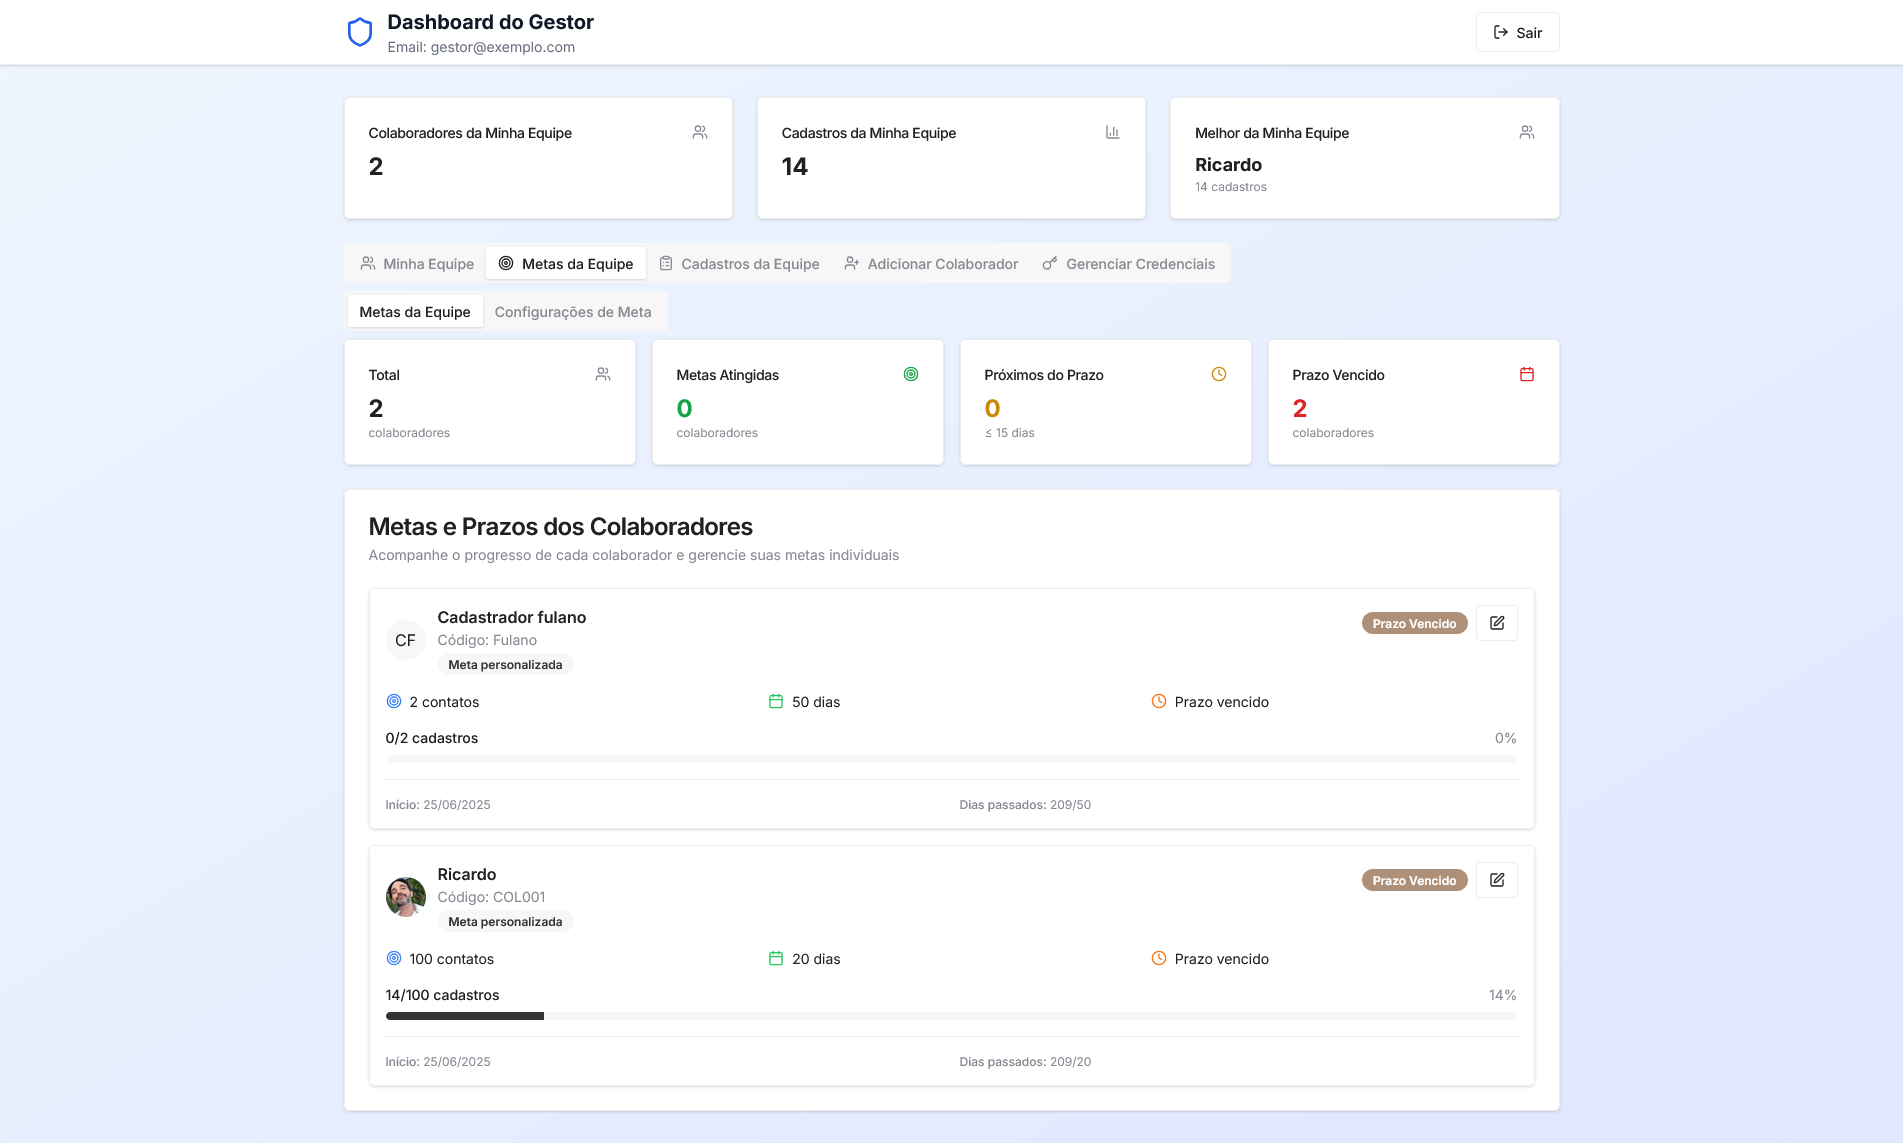
Task: Click the clock icon in Próximos do Prazo card
Action: pos(1218,374)
